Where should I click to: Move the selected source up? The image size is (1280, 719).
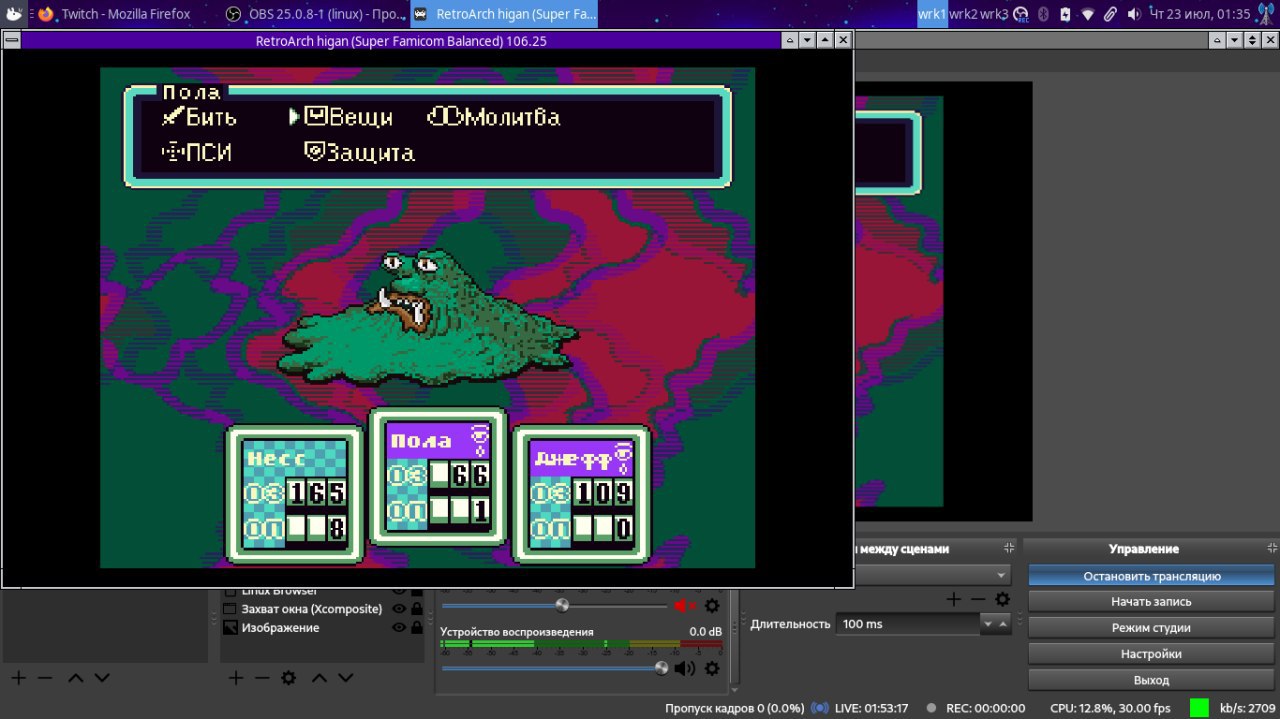click(319, 677)
